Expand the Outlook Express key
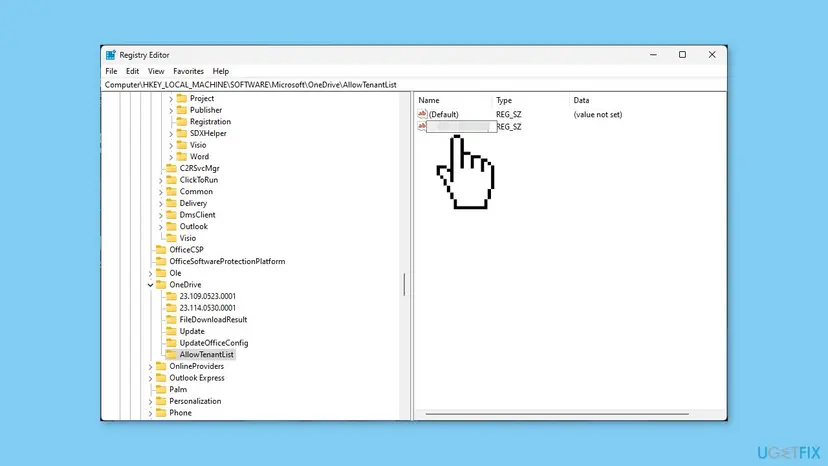 (150, 378)
